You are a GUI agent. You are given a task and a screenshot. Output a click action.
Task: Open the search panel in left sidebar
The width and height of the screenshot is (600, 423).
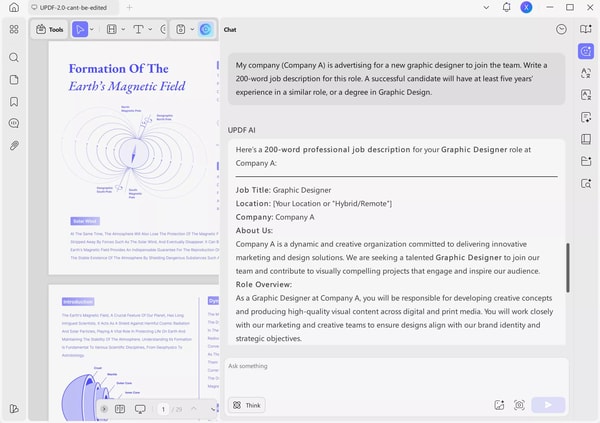click(x=14, y=57)
